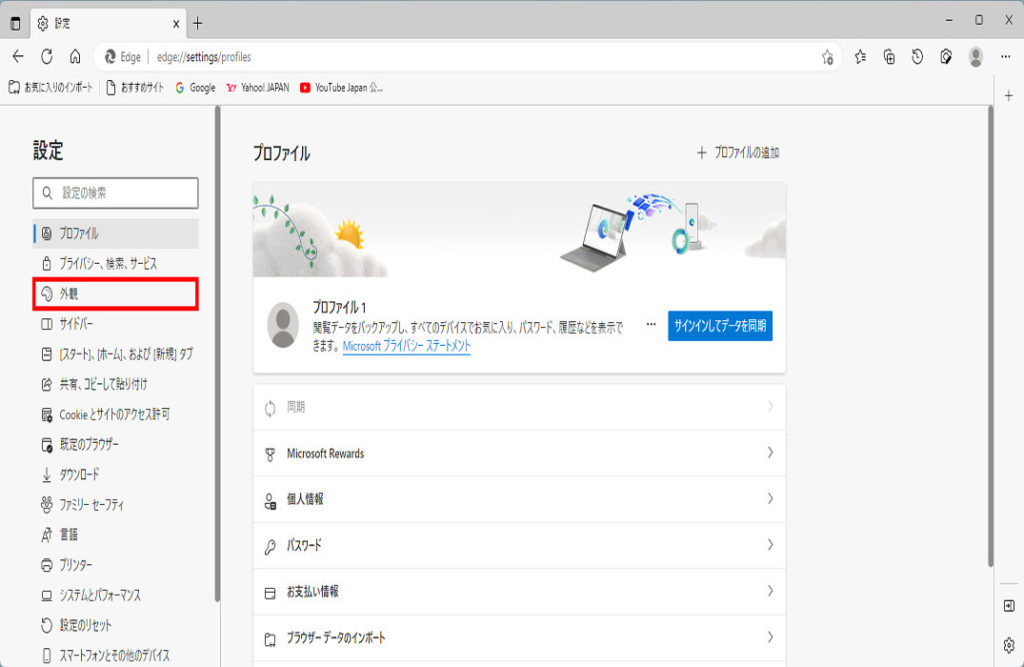Click the back arrow in the toolbar

[x=17, y=57]
